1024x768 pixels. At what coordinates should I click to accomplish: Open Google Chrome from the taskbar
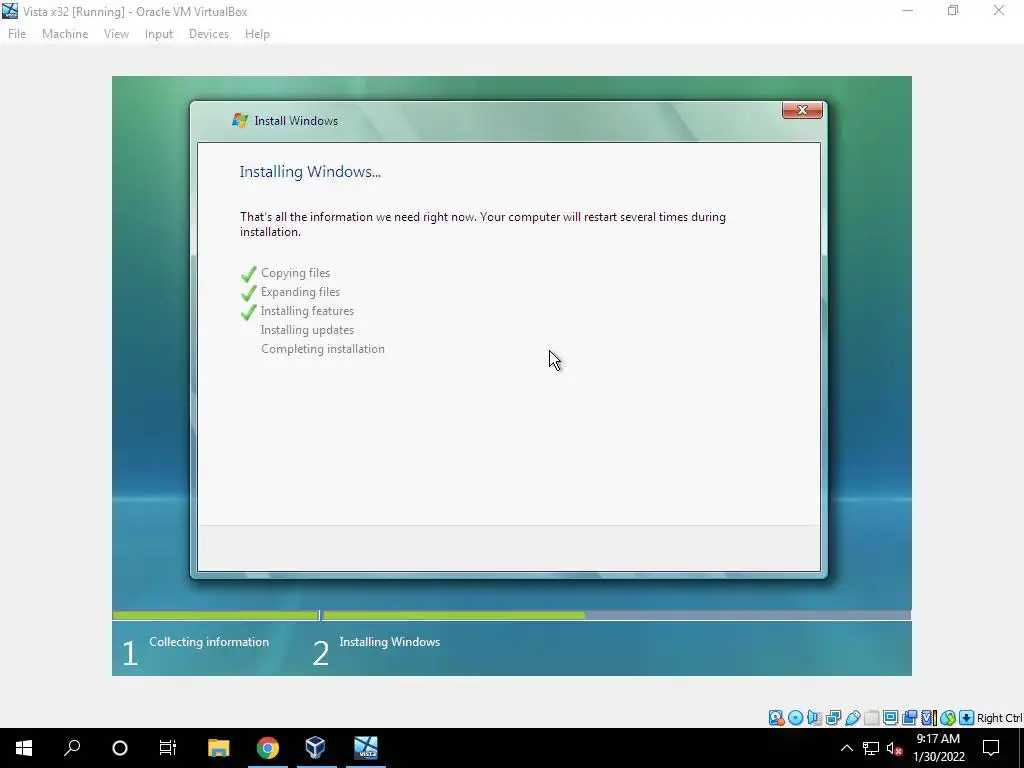[267, 748]
